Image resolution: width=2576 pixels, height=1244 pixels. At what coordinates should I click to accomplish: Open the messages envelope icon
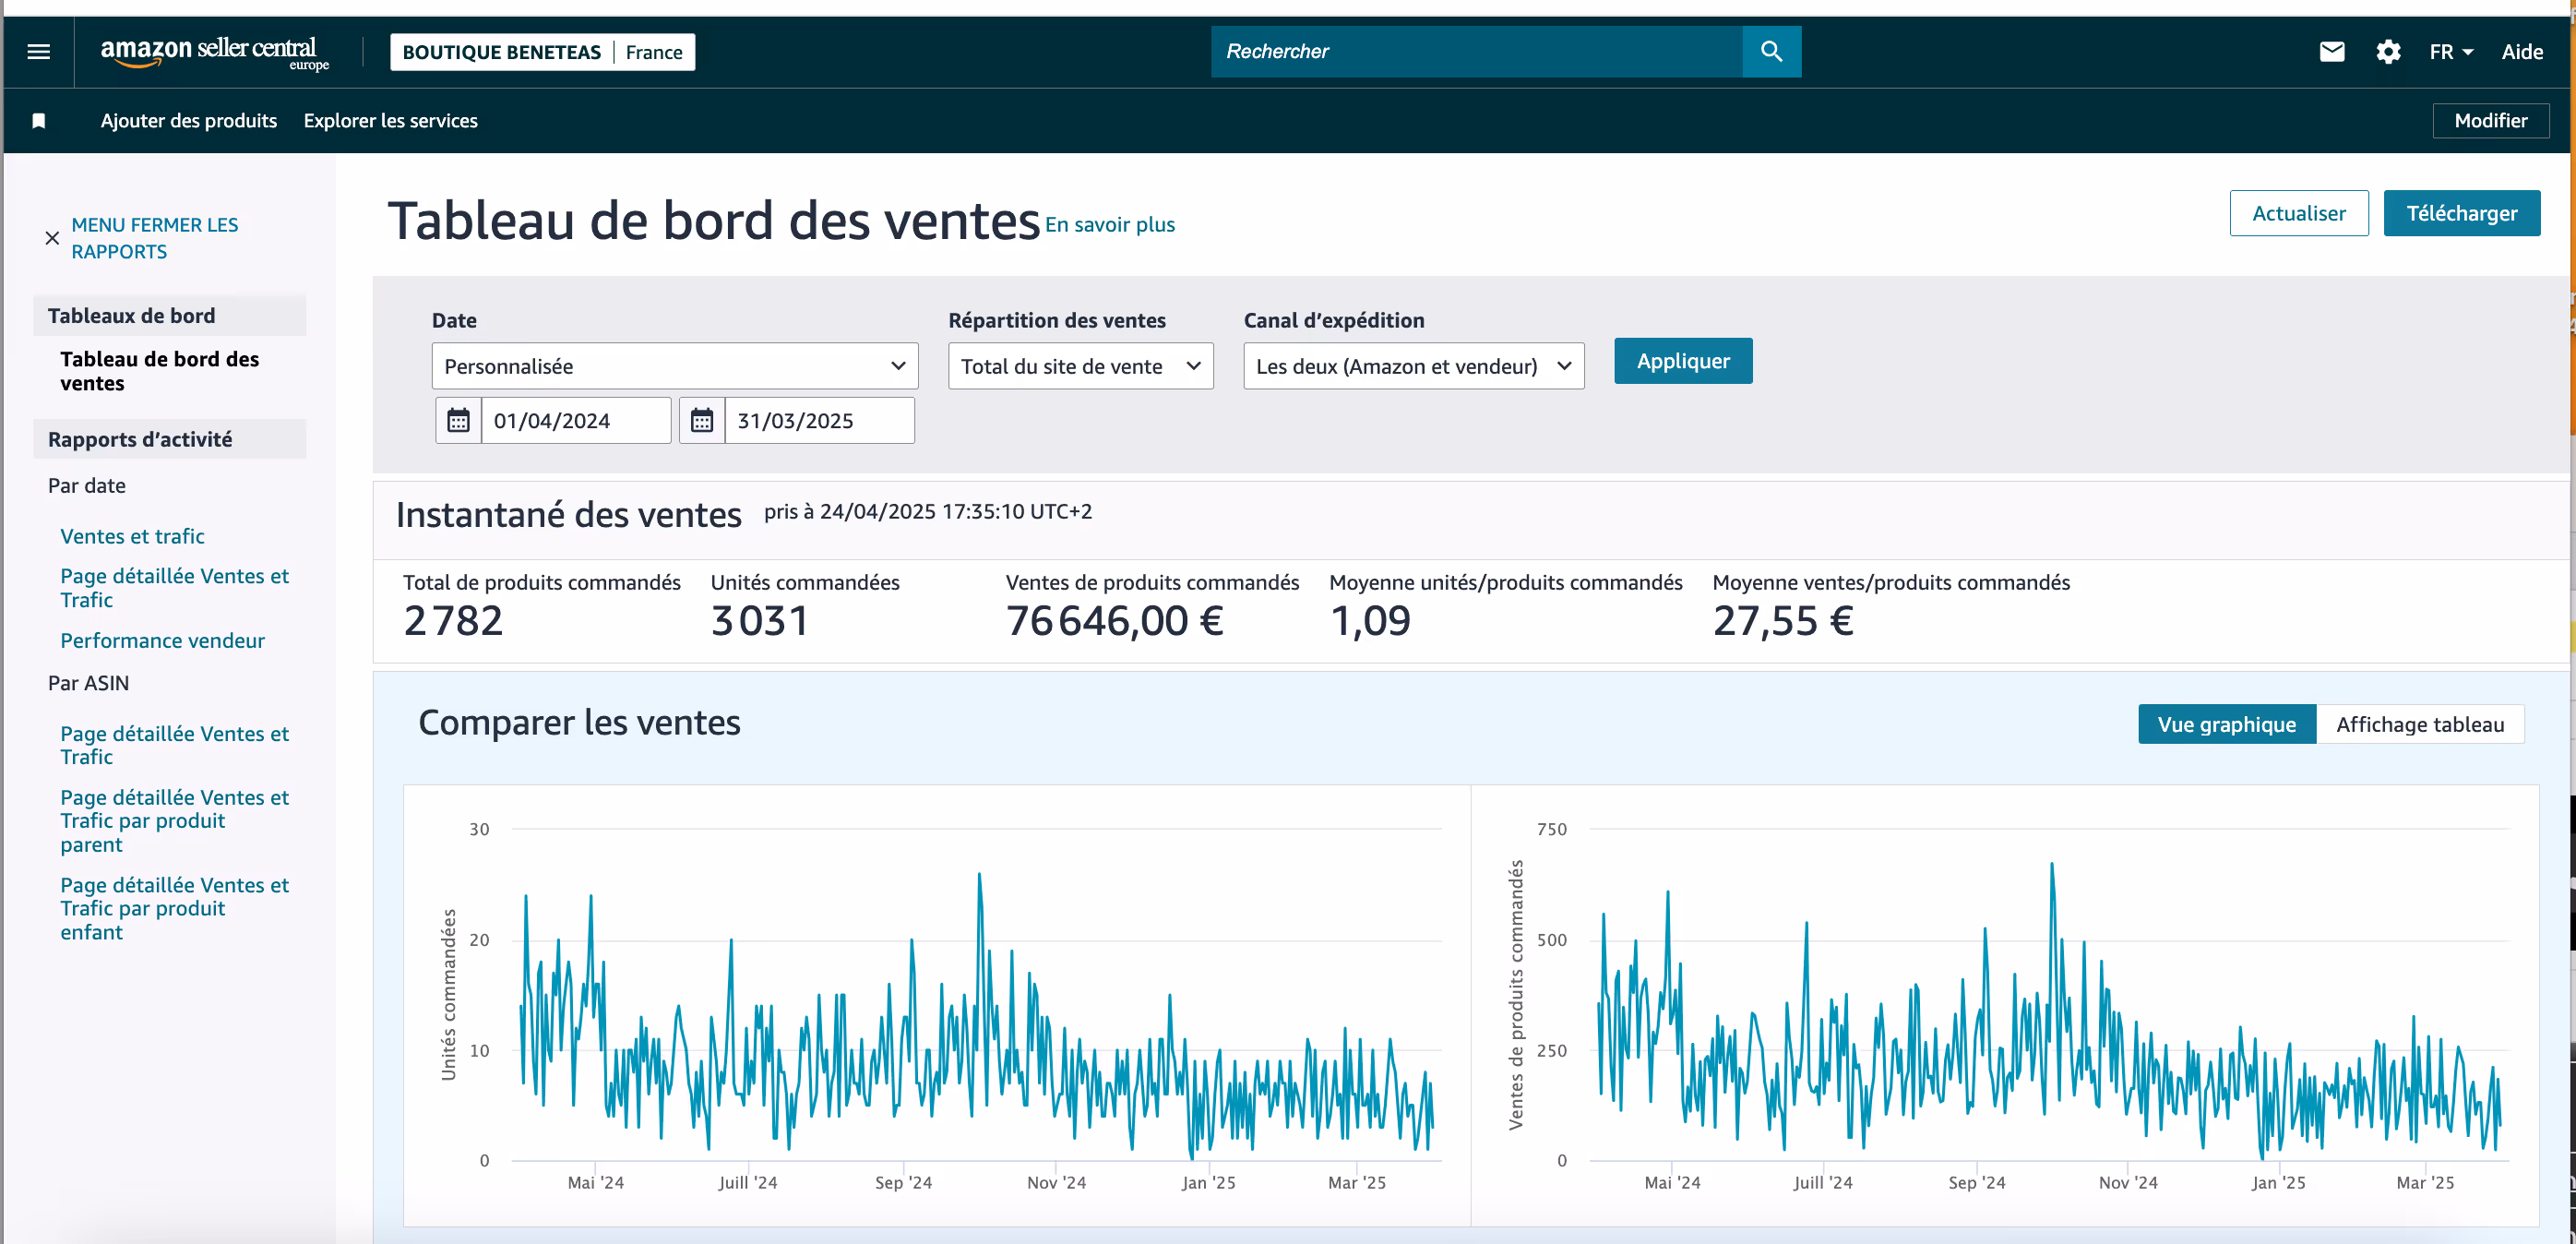click(x=2331, y=52)
